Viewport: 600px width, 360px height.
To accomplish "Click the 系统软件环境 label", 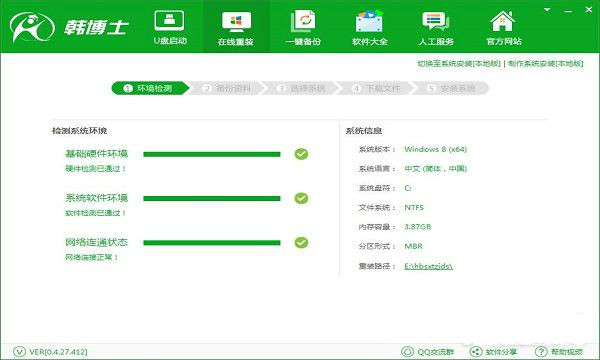I will pos(96,198).
